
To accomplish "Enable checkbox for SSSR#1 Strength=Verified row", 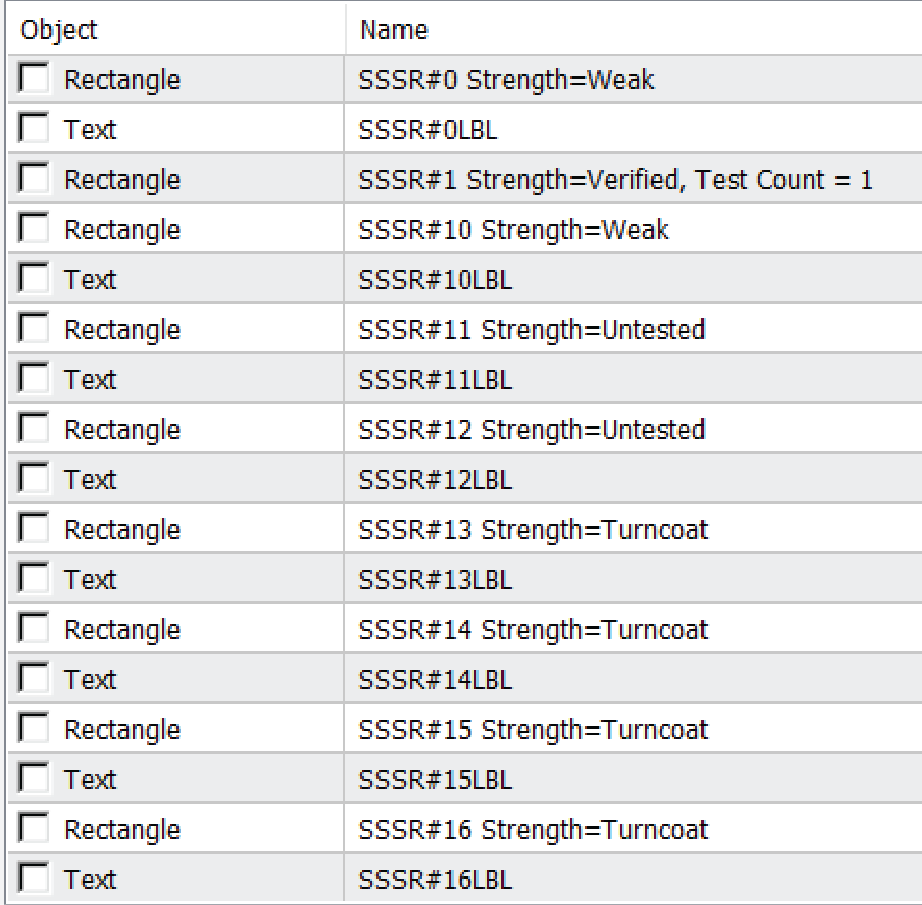I will pyautogui.click(x=34, y=178).
